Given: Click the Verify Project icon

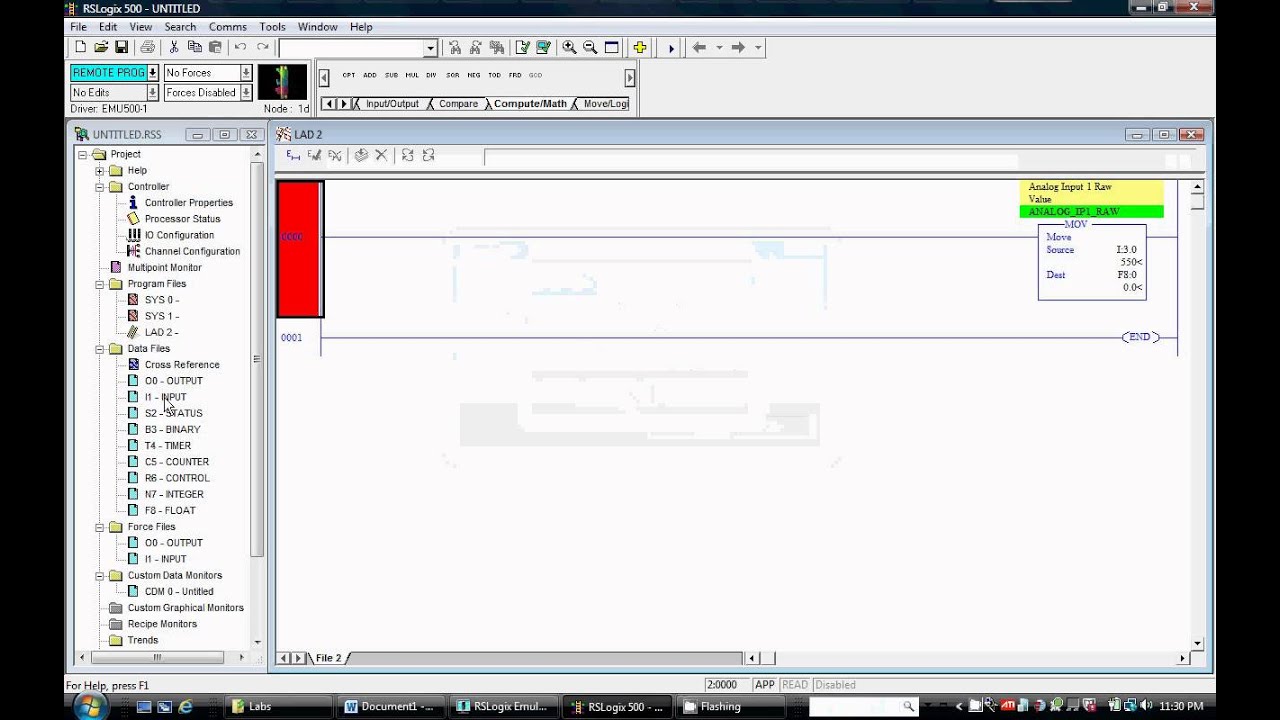Looking at the screenshot, I should [543, 47].
